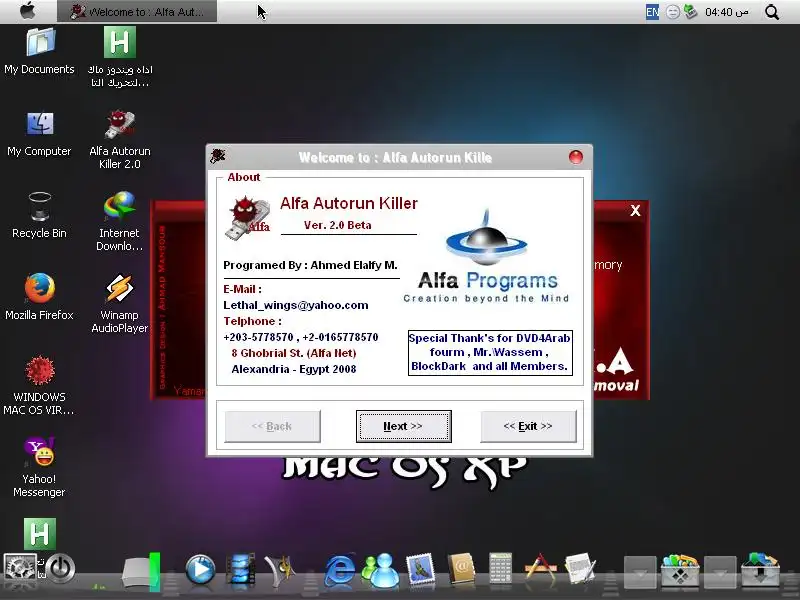The height and width of the screenshot is (600, 800).
Task: Click the Alfa Programs logo image
Action: [486, 256]
